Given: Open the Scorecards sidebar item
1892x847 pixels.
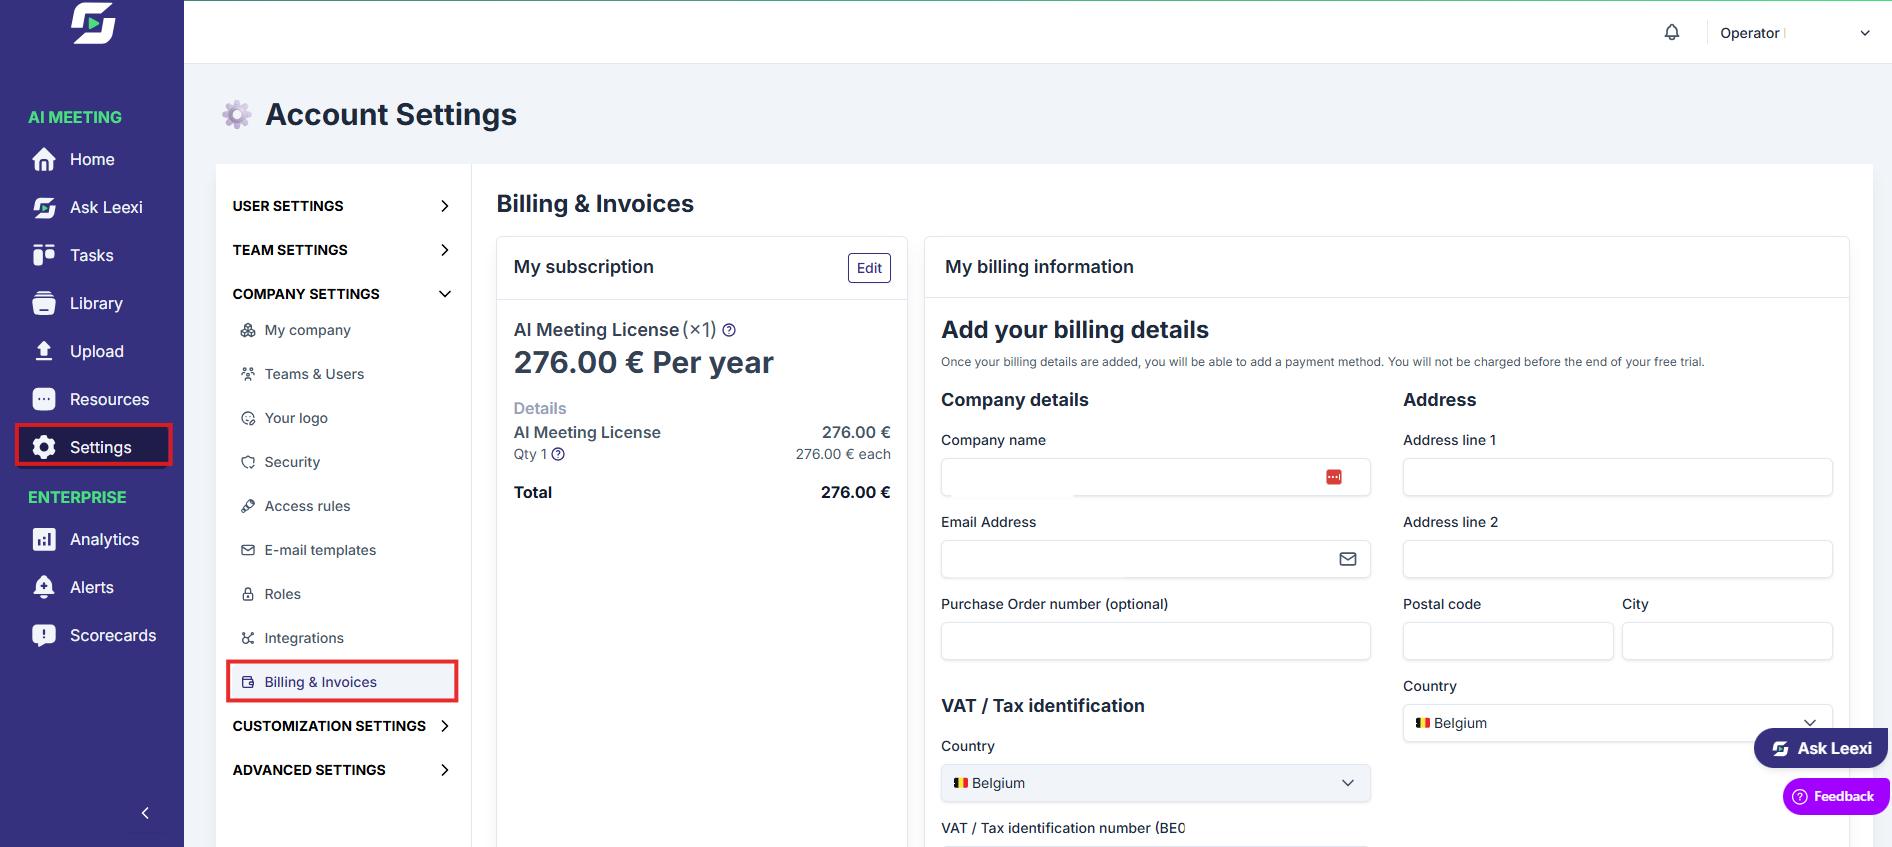Looking at the screenshot, I should coord(94,635).
